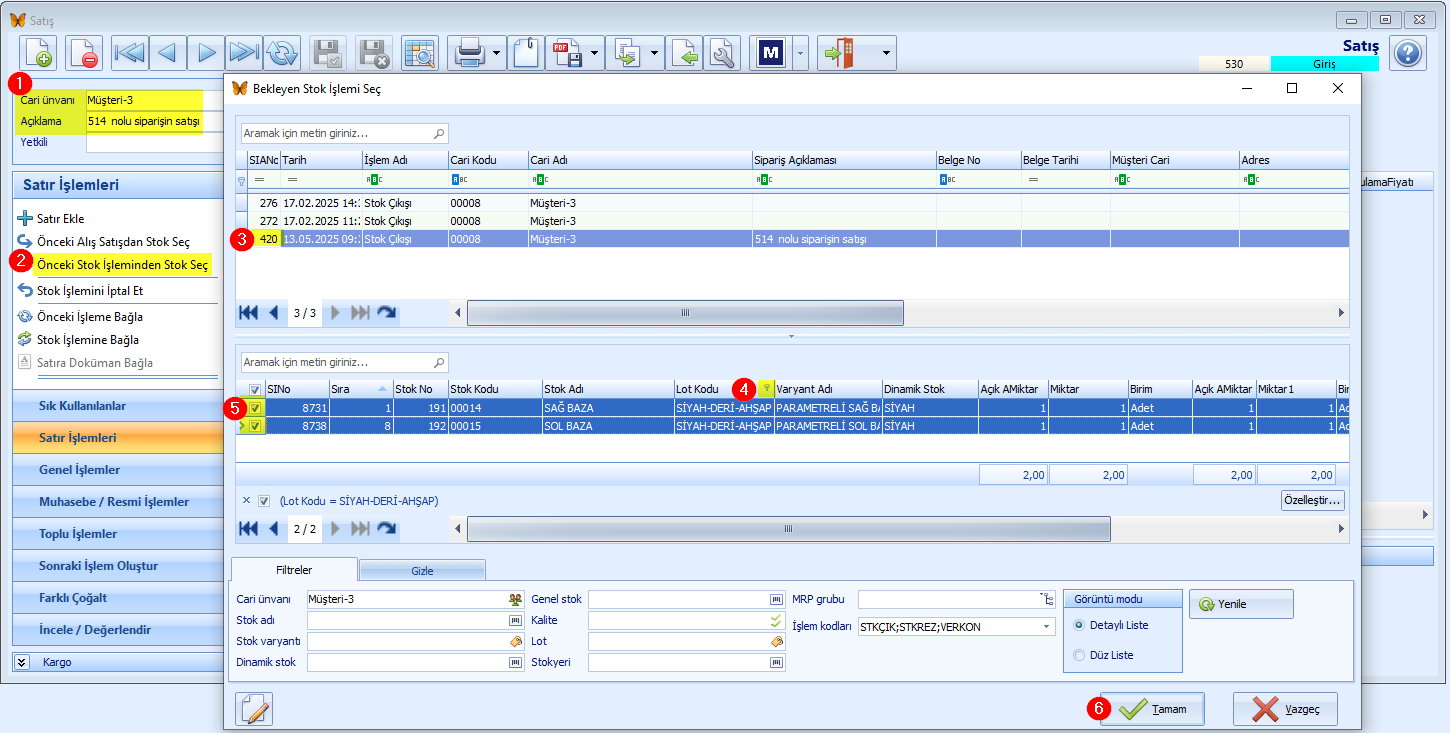This screenshot has width=1450, height=733.
Task: Uncheck the row 8738 SOL BAZA checkbox
Action: 255,426
